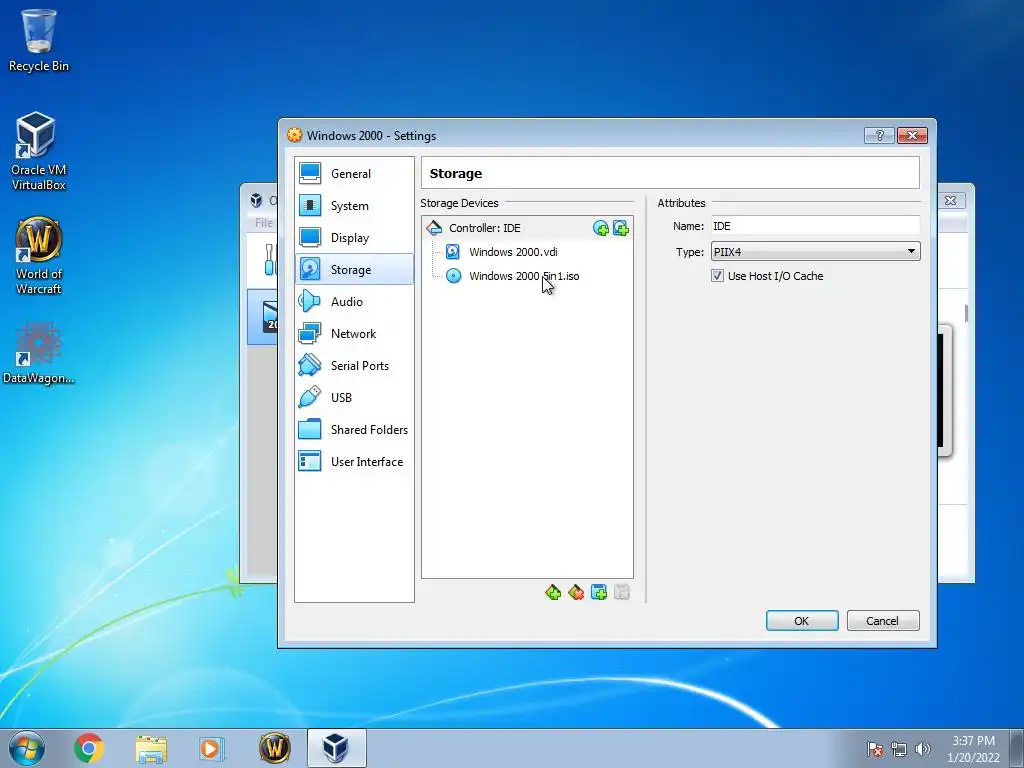Open the Windows Start menu orb
1024x768 pixels.
point(27,748)
